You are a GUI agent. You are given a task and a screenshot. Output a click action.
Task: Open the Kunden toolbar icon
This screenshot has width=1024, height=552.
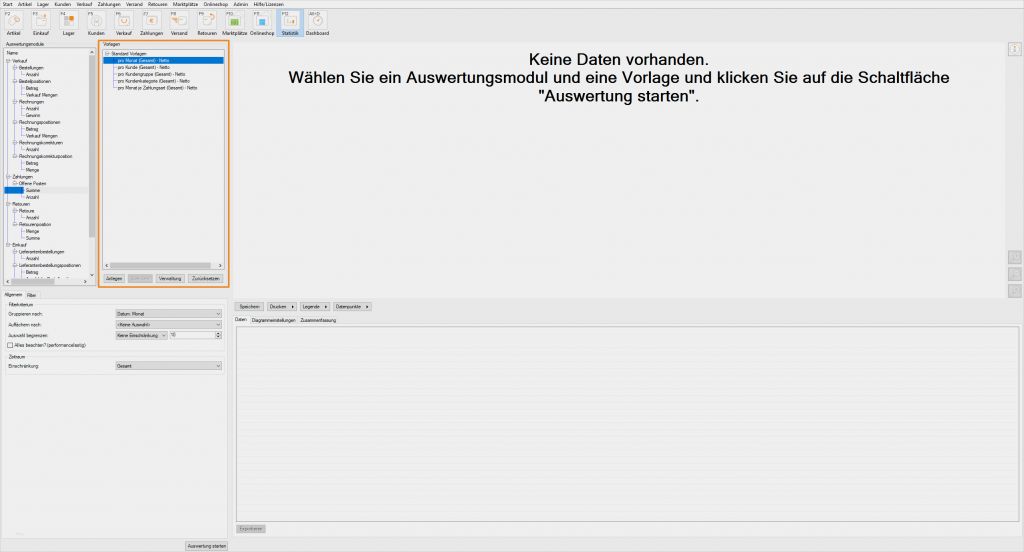tap(96, 22)
